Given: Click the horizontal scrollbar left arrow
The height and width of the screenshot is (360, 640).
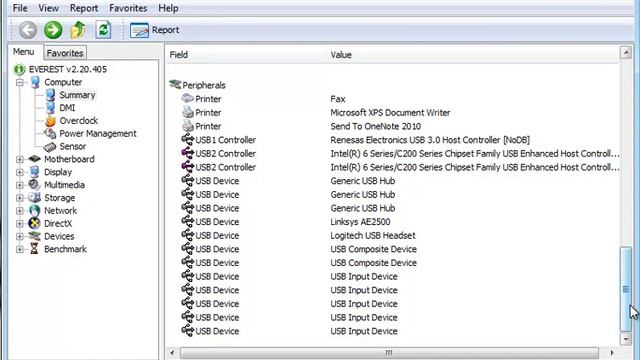Looking at the screenshot, I should click(x=172, y=353).
